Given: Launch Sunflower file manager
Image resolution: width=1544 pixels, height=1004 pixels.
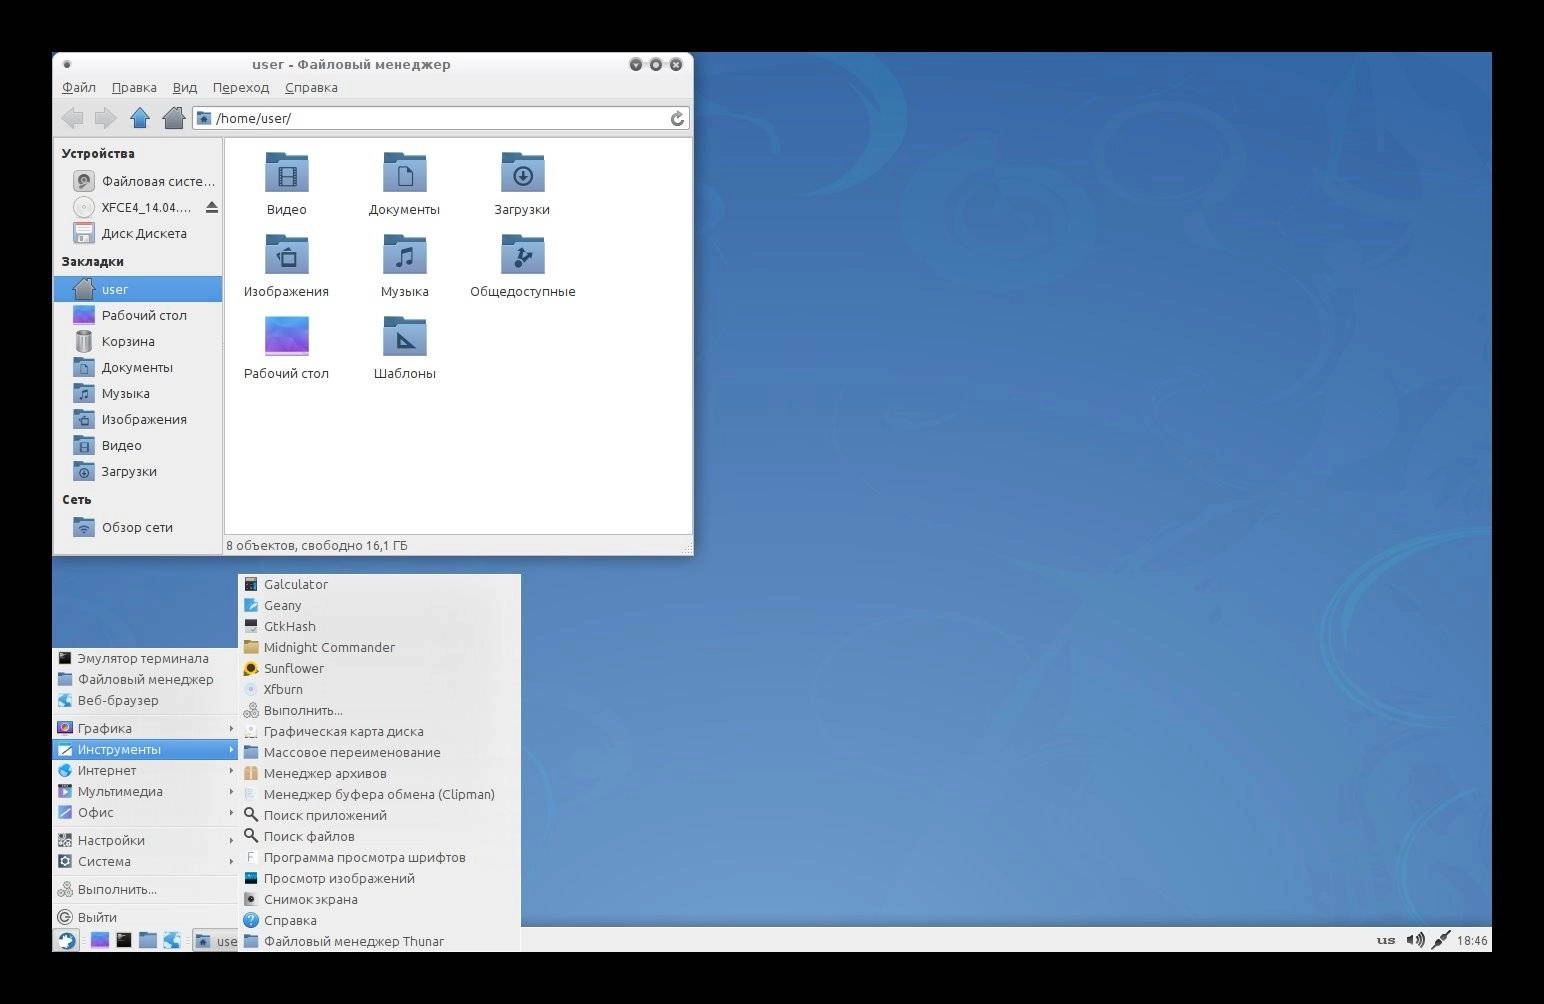Looking at the screenshot, I should 379,668.
